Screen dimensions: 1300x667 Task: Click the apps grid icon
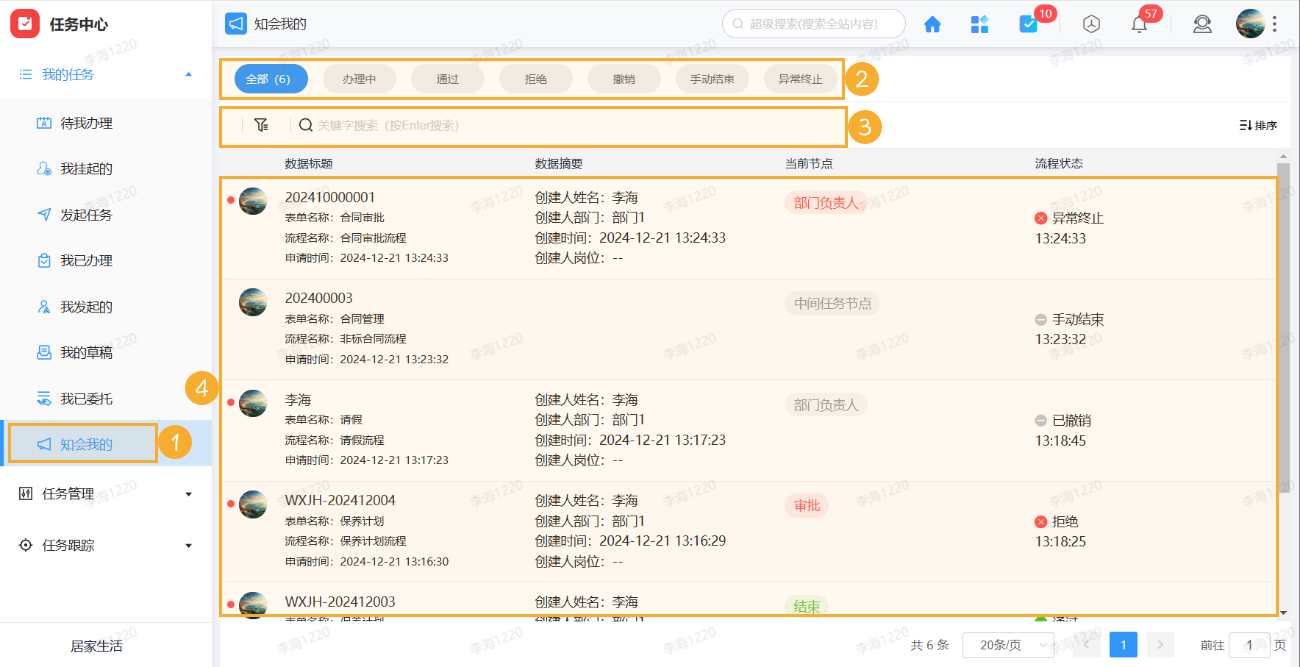[x=979, y=23]
